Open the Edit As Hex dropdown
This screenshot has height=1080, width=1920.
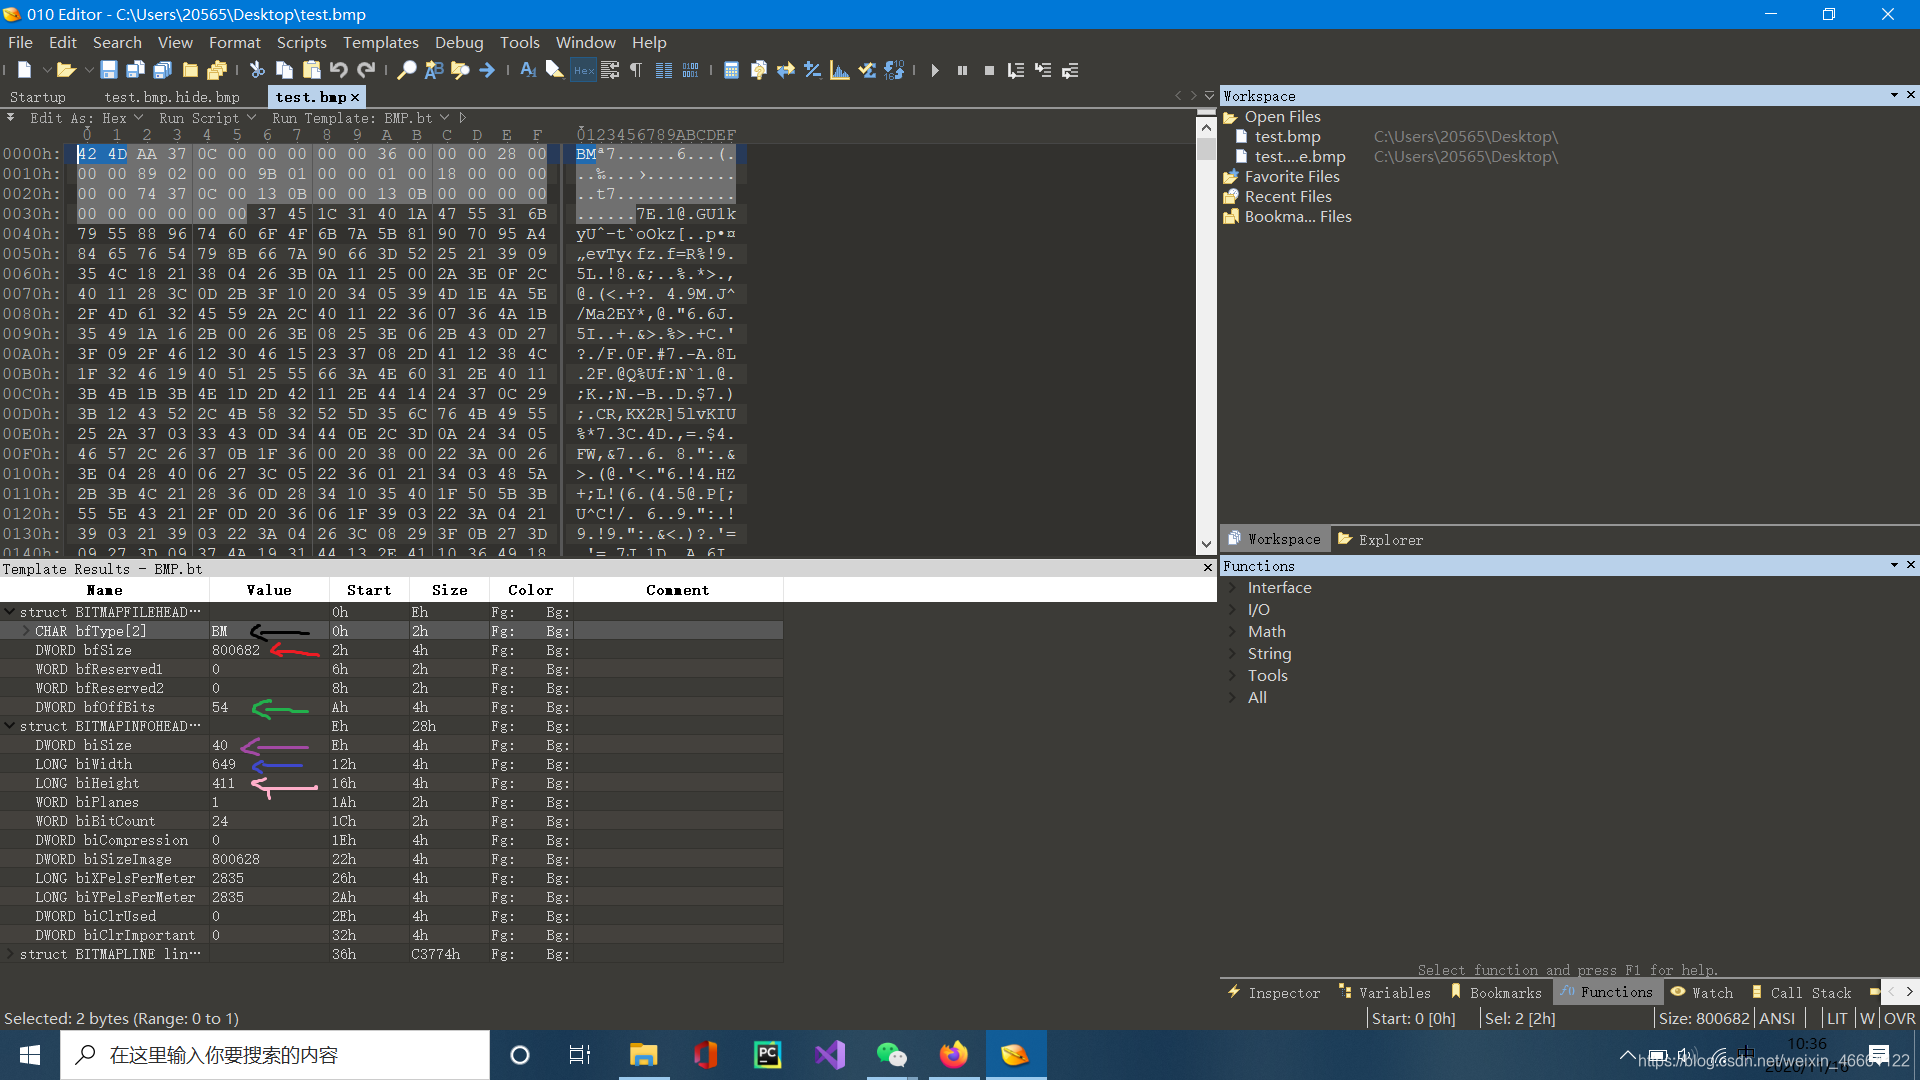87,118
